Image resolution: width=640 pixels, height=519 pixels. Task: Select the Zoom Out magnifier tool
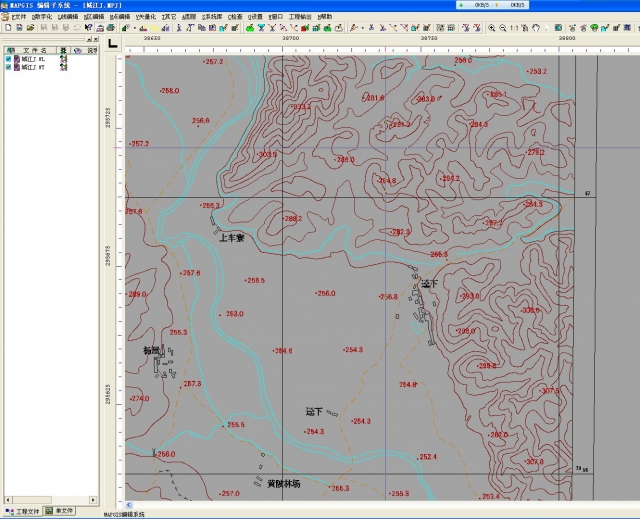pyautogui.click(x=502, y=28)
